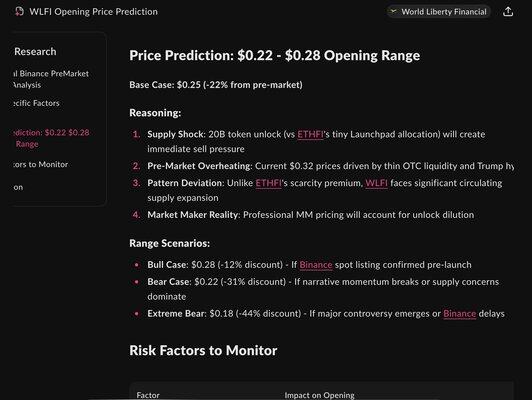This screenshot has height=400, width=532.
Task: Select the Specific Factors outline item
Action: click(36, 103)
